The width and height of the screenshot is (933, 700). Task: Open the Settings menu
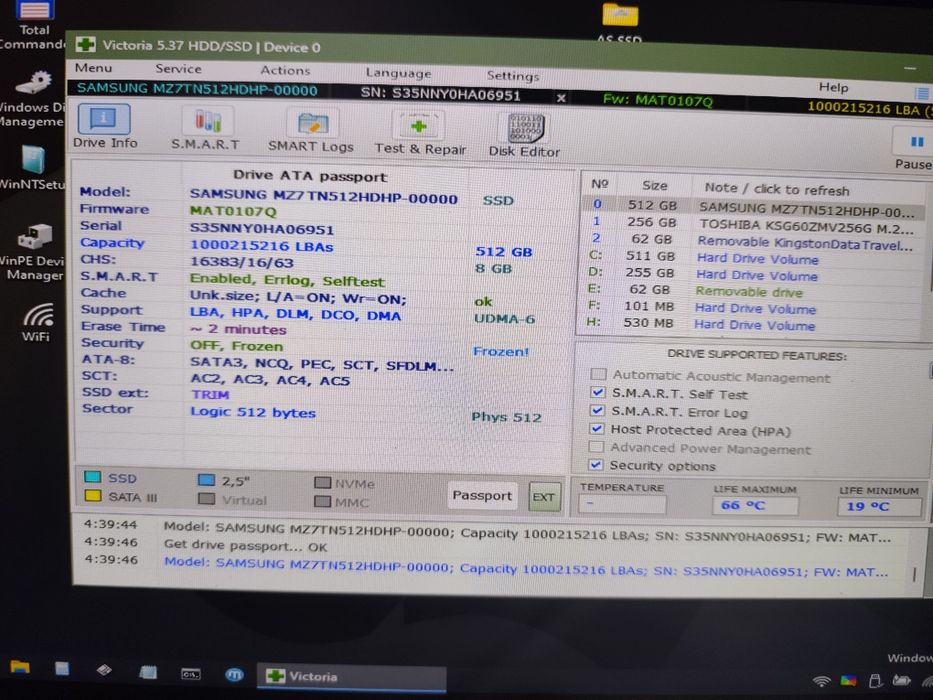click(512, 76)
